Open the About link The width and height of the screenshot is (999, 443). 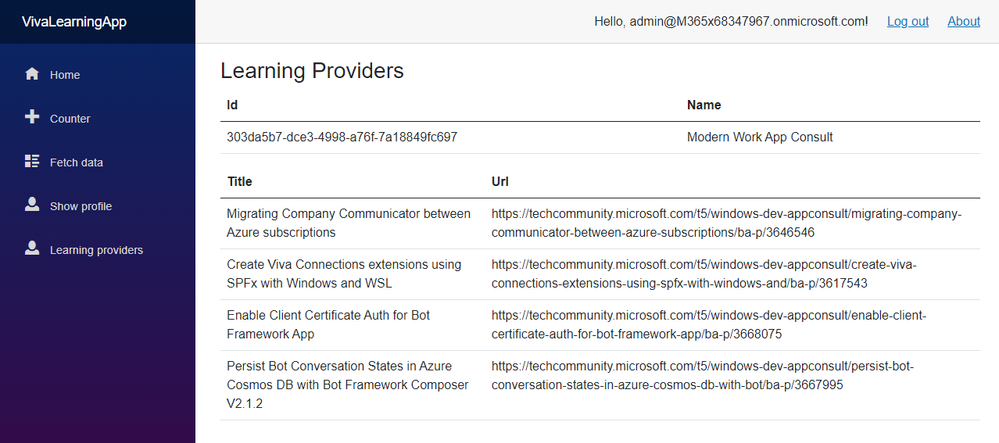click(x=963, y=22)
